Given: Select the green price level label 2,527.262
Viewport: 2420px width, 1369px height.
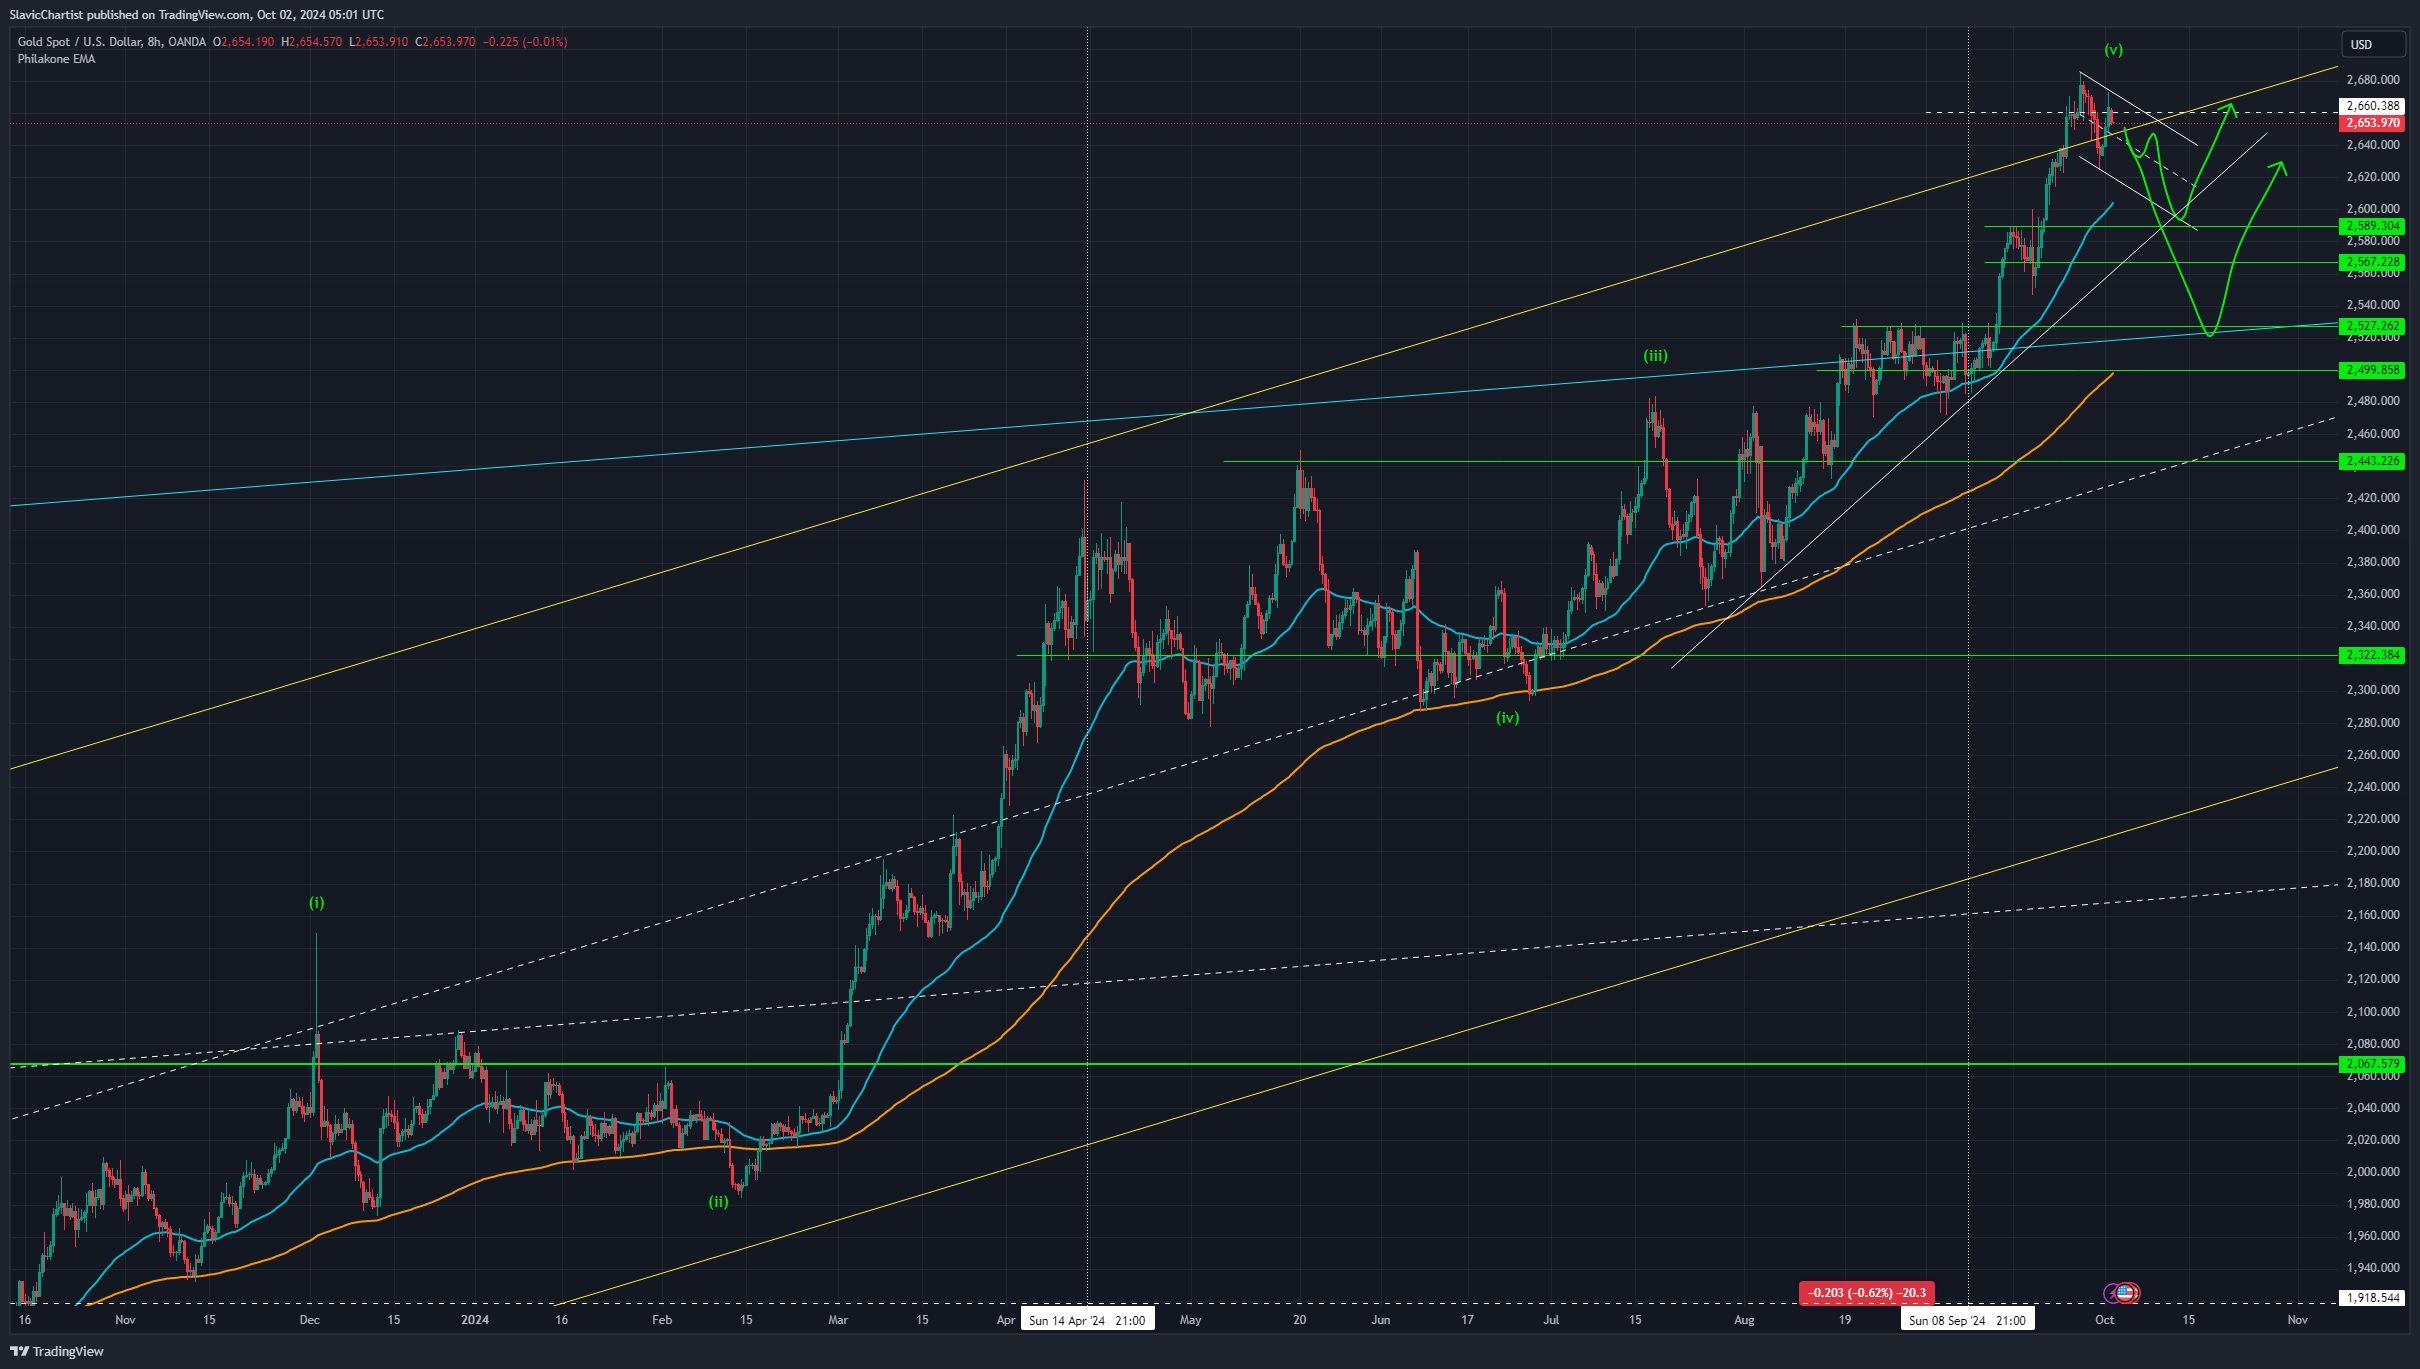Looking at the screenshot, I should [x=2372, y=326].
